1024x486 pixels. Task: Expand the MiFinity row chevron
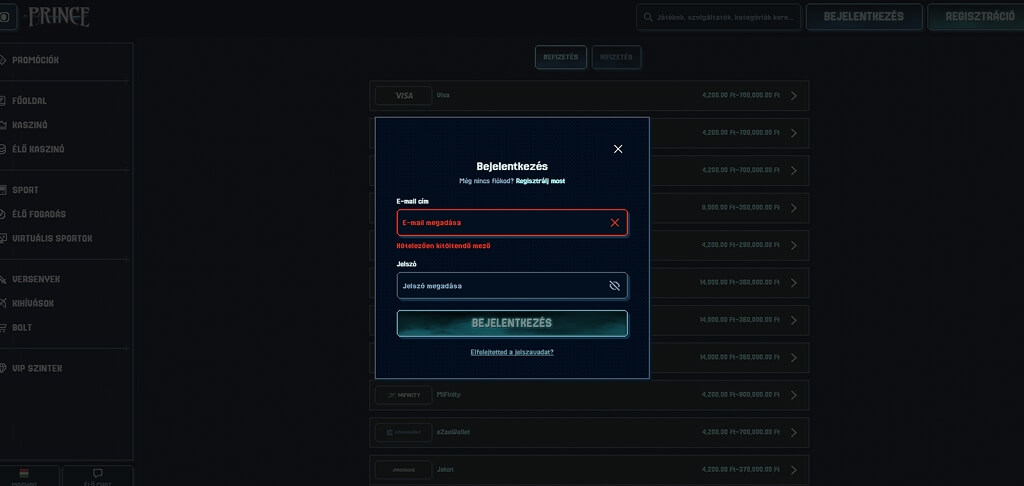click(793, 395)
